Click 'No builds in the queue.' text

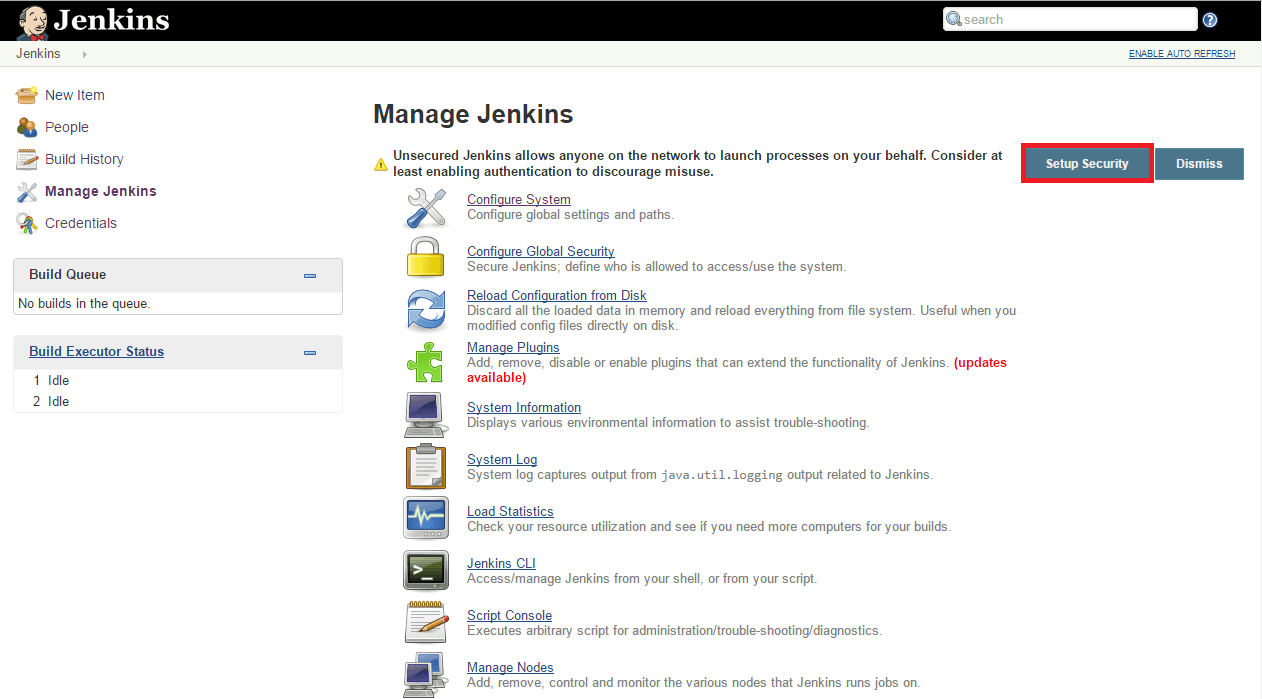coord(84,303)
